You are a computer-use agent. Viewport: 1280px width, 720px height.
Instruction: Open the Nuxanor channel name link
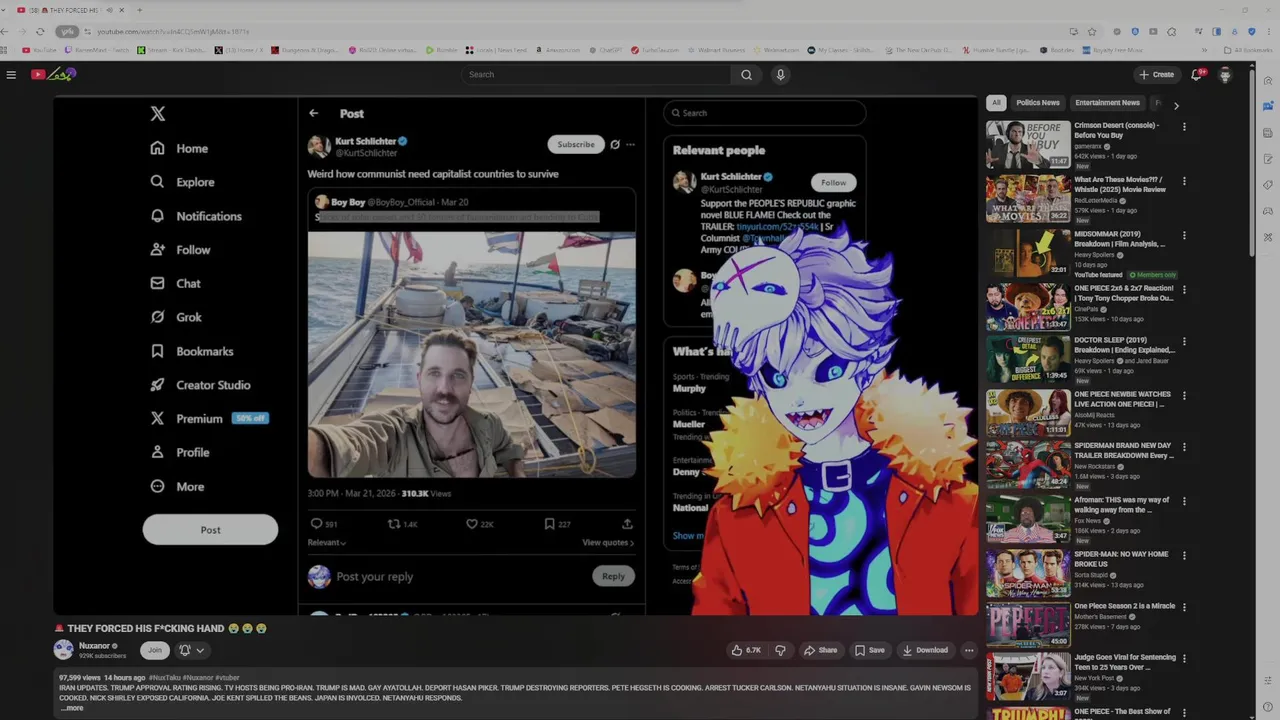click(94, 646)
